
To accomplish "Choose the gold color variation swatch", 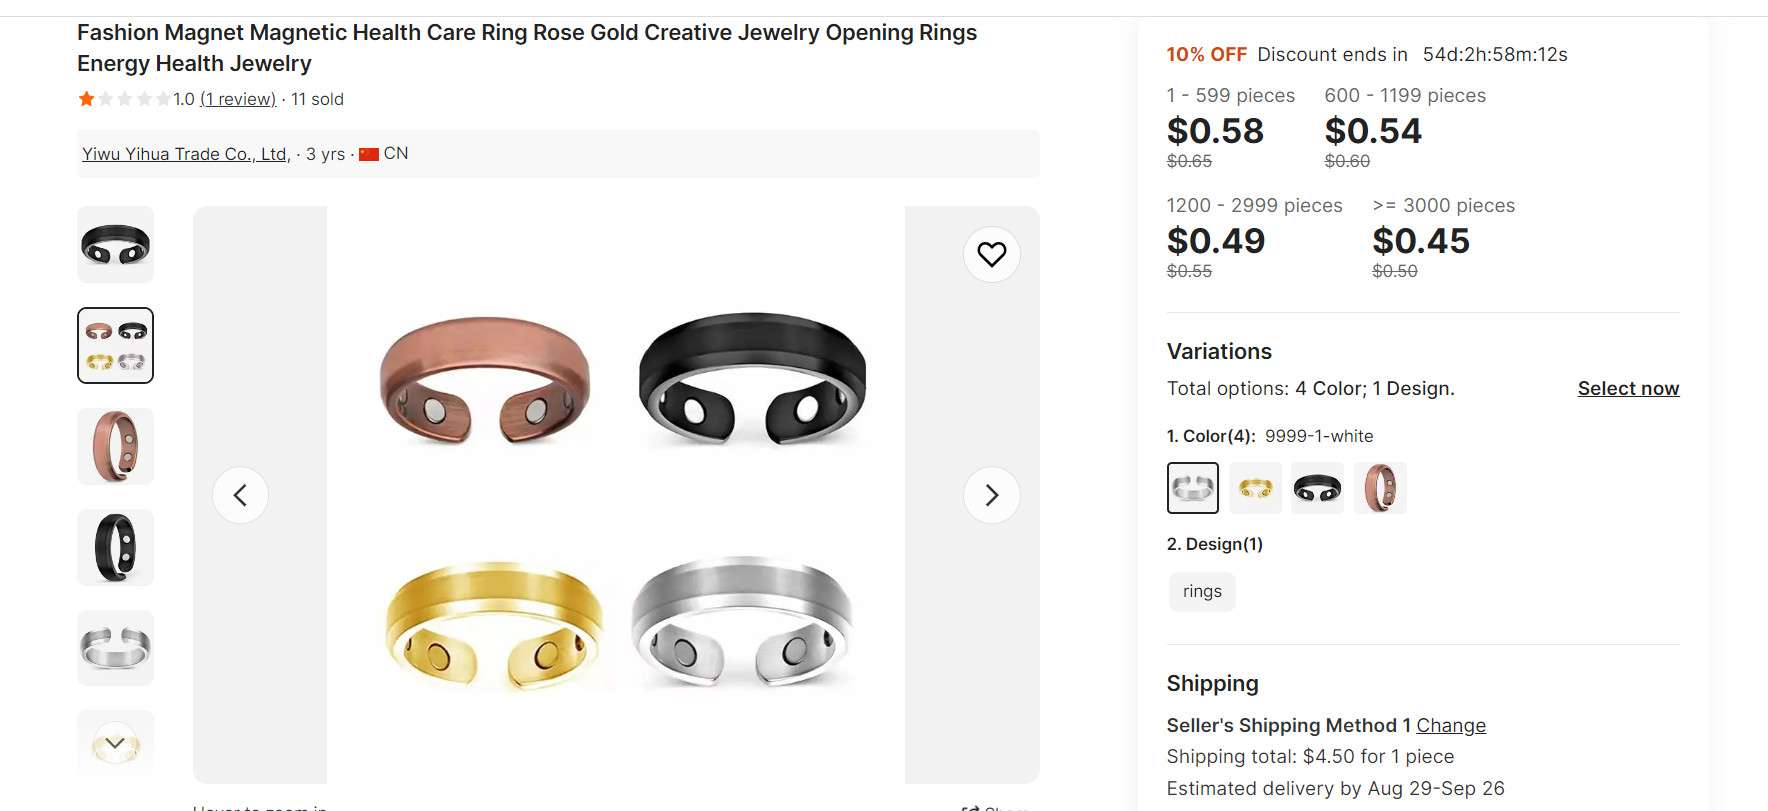I will (1255, 488).
